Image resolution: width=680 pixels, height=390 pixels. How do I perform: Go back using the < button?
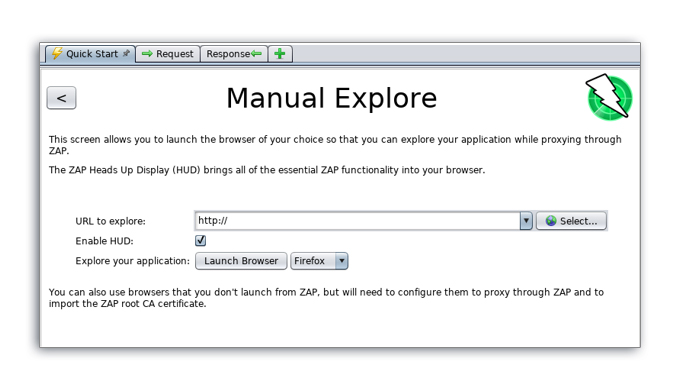(61, 98)
